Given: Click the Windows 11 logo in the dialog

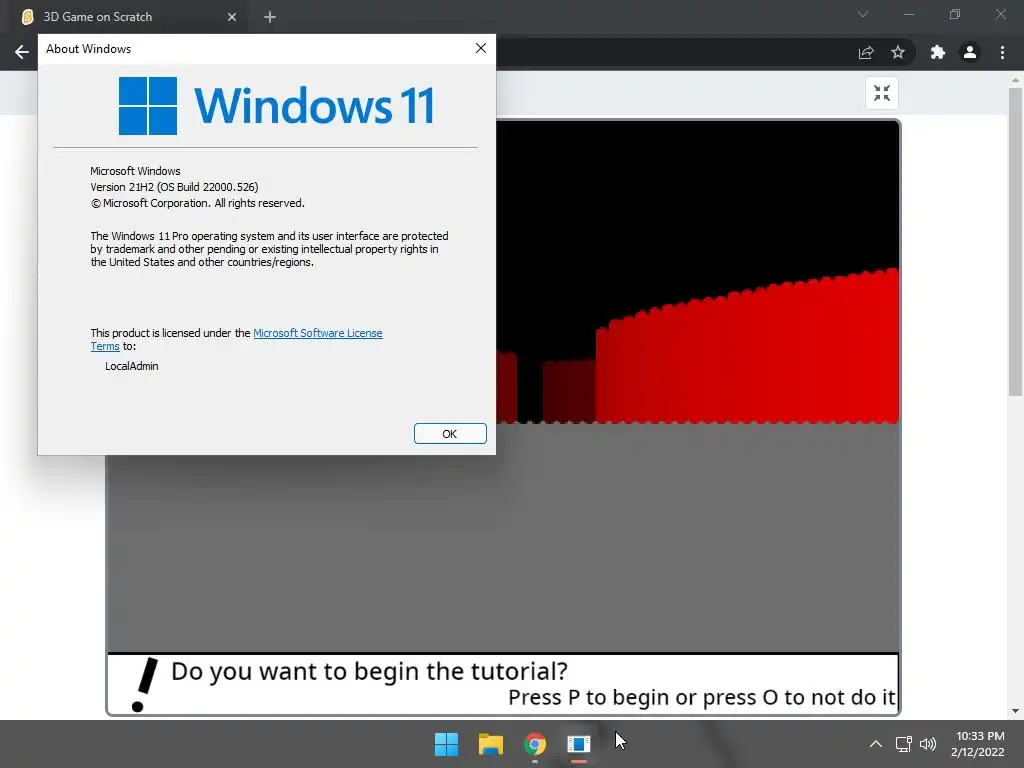Looking at the screenshot, I should (277, 106).
